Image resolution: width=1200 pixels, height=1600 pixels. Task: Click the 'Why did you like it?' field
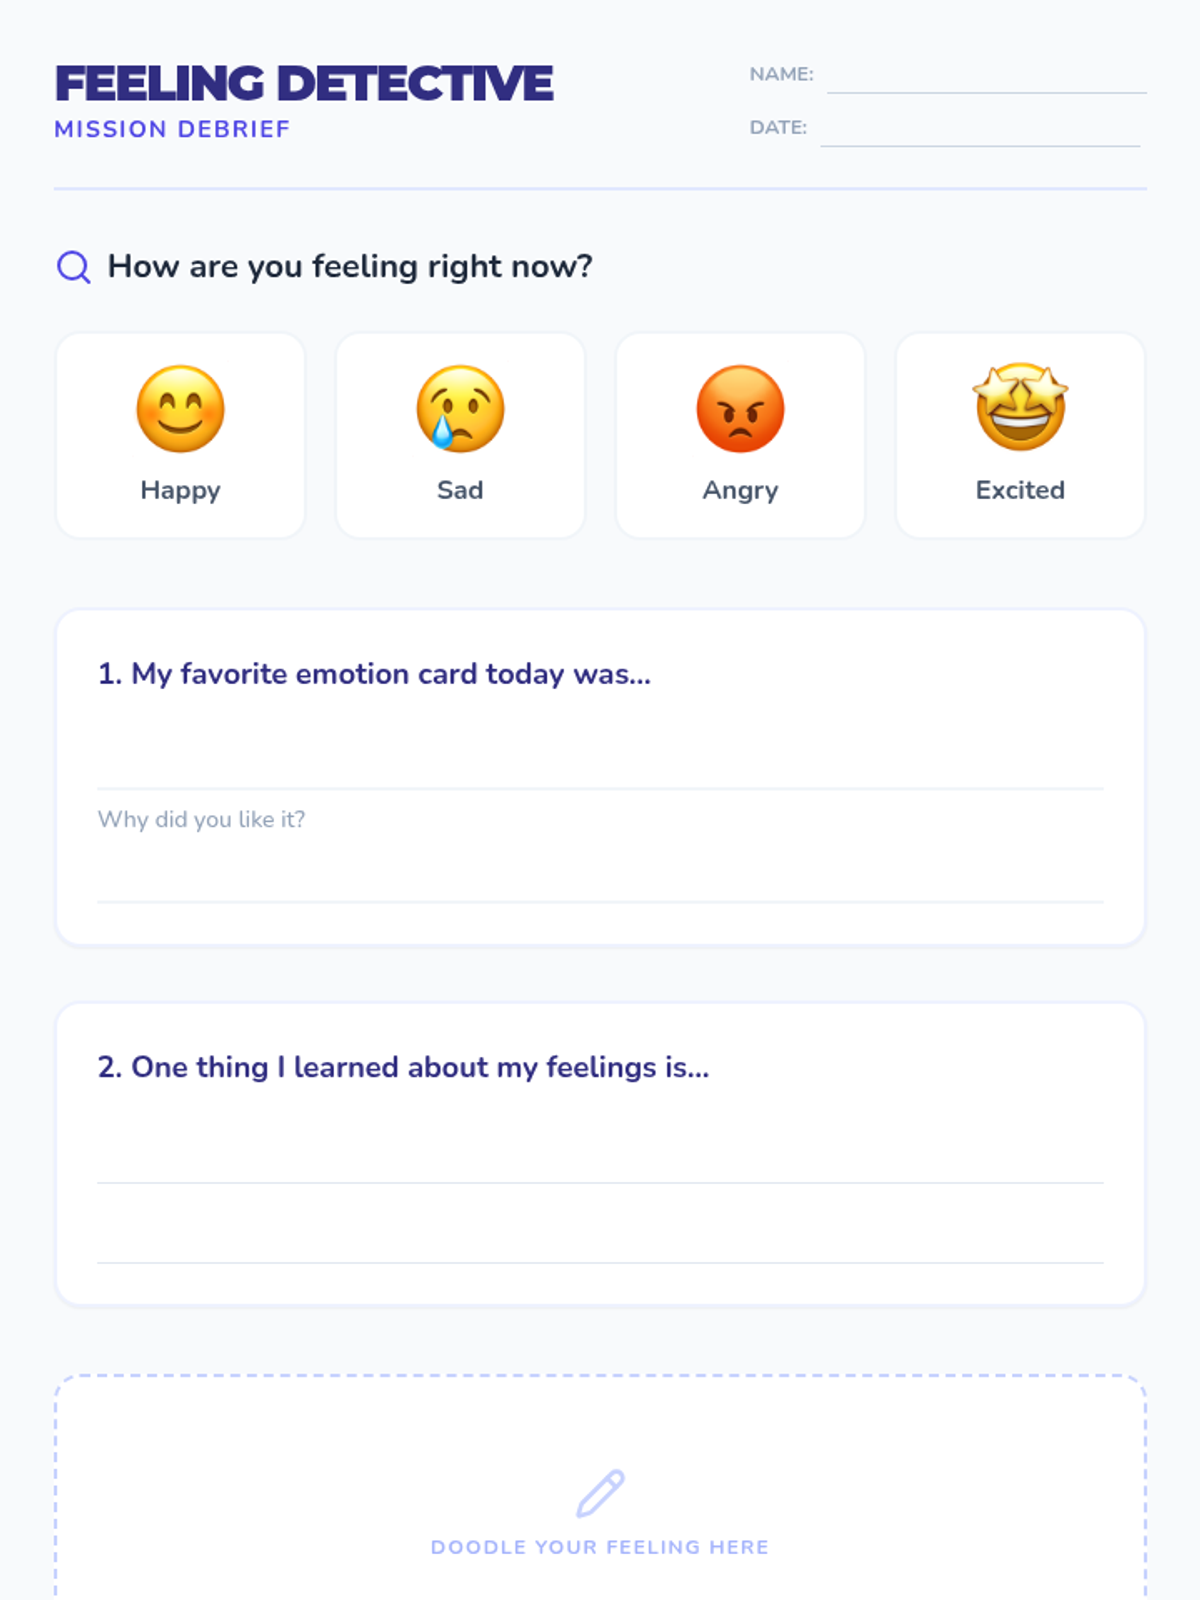pos(600,855)
